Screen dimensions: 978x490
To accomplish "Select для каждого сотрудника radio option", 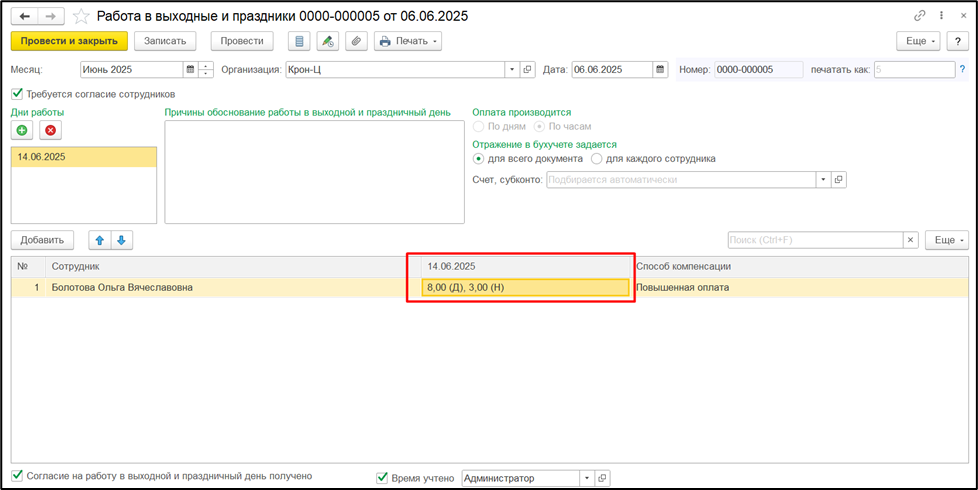I will click(597, 159).
